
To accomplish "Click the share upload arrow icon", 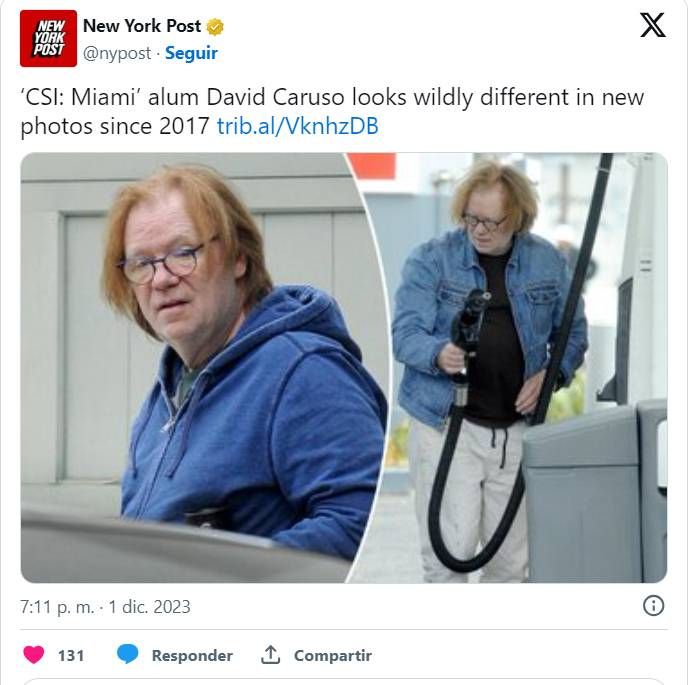I will click(270, 654).
